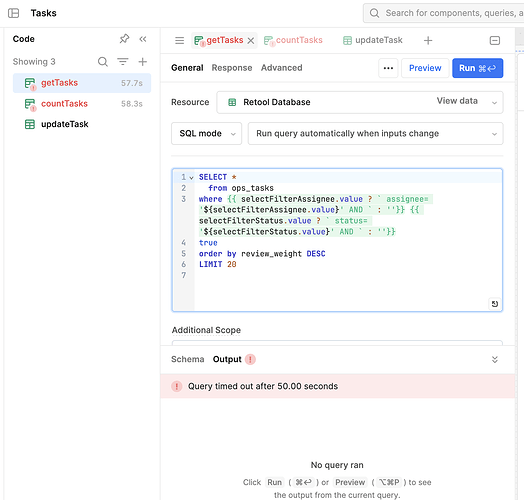This screenshot has width=524, height=500.
Task: Expand the run-trigger behavior dropdown
Action: click(375, 134)
